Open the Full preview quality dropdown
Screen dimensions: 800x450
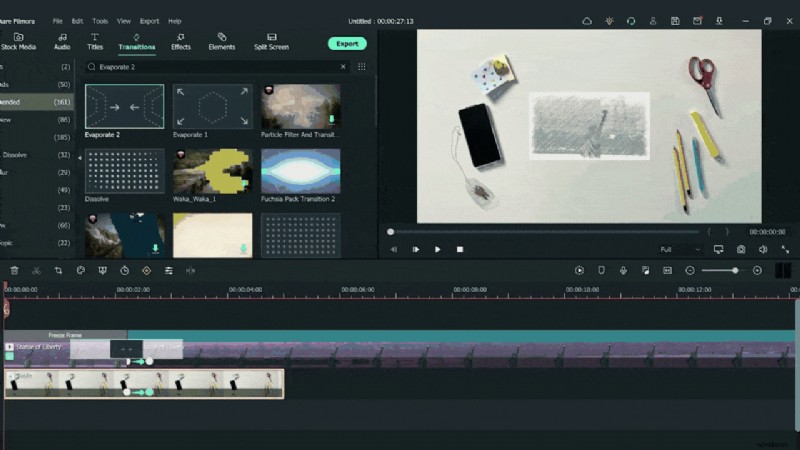tap(680, 249)
